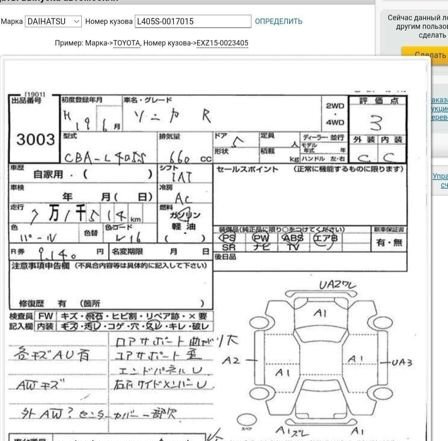Click the TOYOTA example link

click(x=127, y=43)
